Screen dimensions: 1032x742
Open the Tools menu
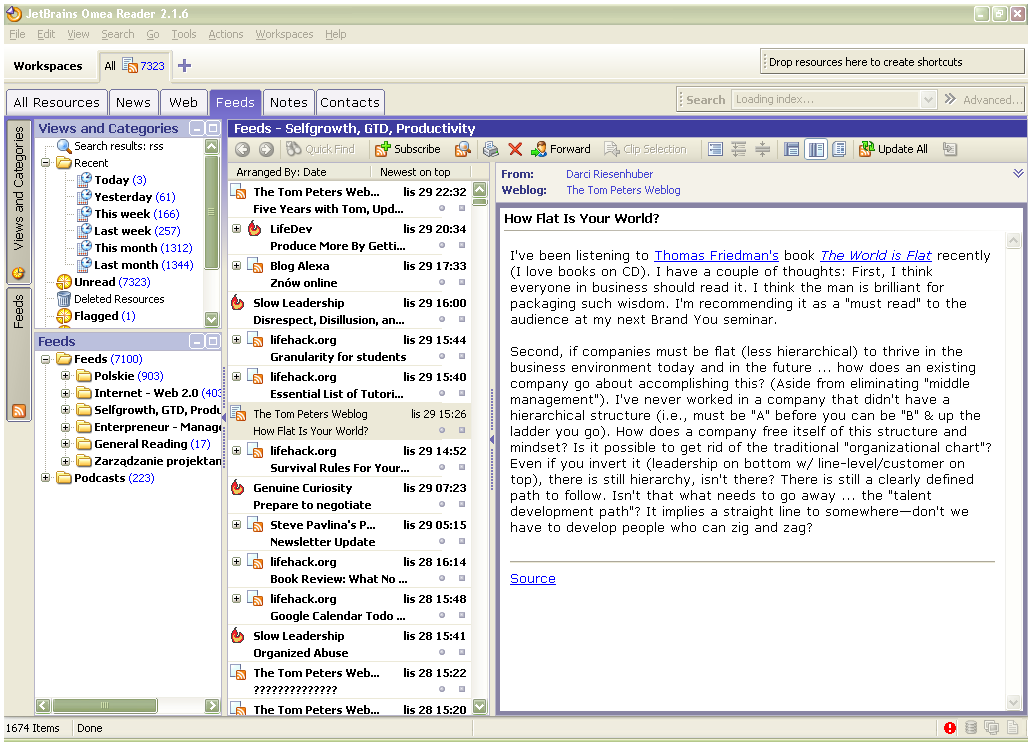184,34
